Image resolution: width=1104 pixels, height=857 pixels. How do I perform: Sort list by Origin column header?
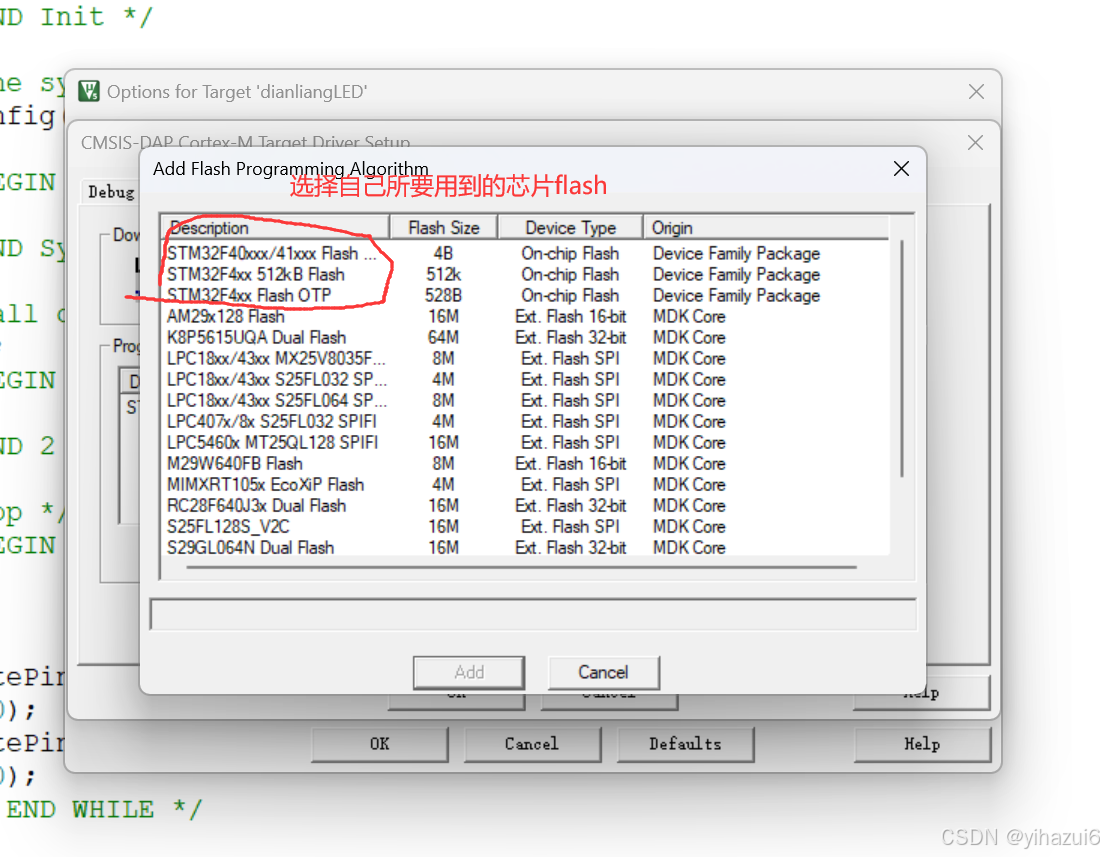tap(766, 228)
